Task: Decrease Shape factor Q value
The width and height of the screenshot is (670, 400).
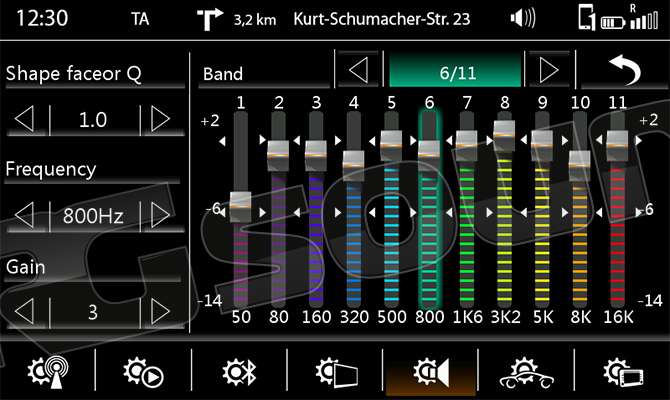Action: pos(25,119)
